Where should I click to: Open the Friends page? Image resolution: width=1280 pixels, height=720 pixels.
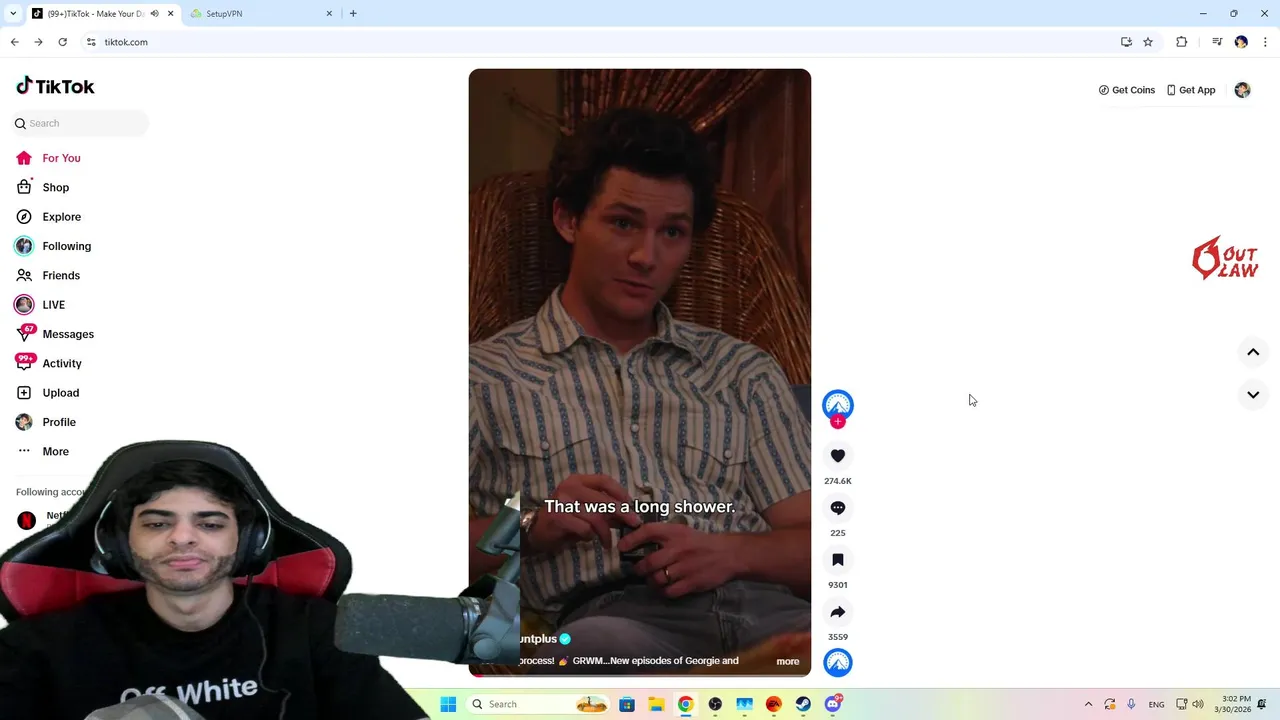tap(61, 275)
